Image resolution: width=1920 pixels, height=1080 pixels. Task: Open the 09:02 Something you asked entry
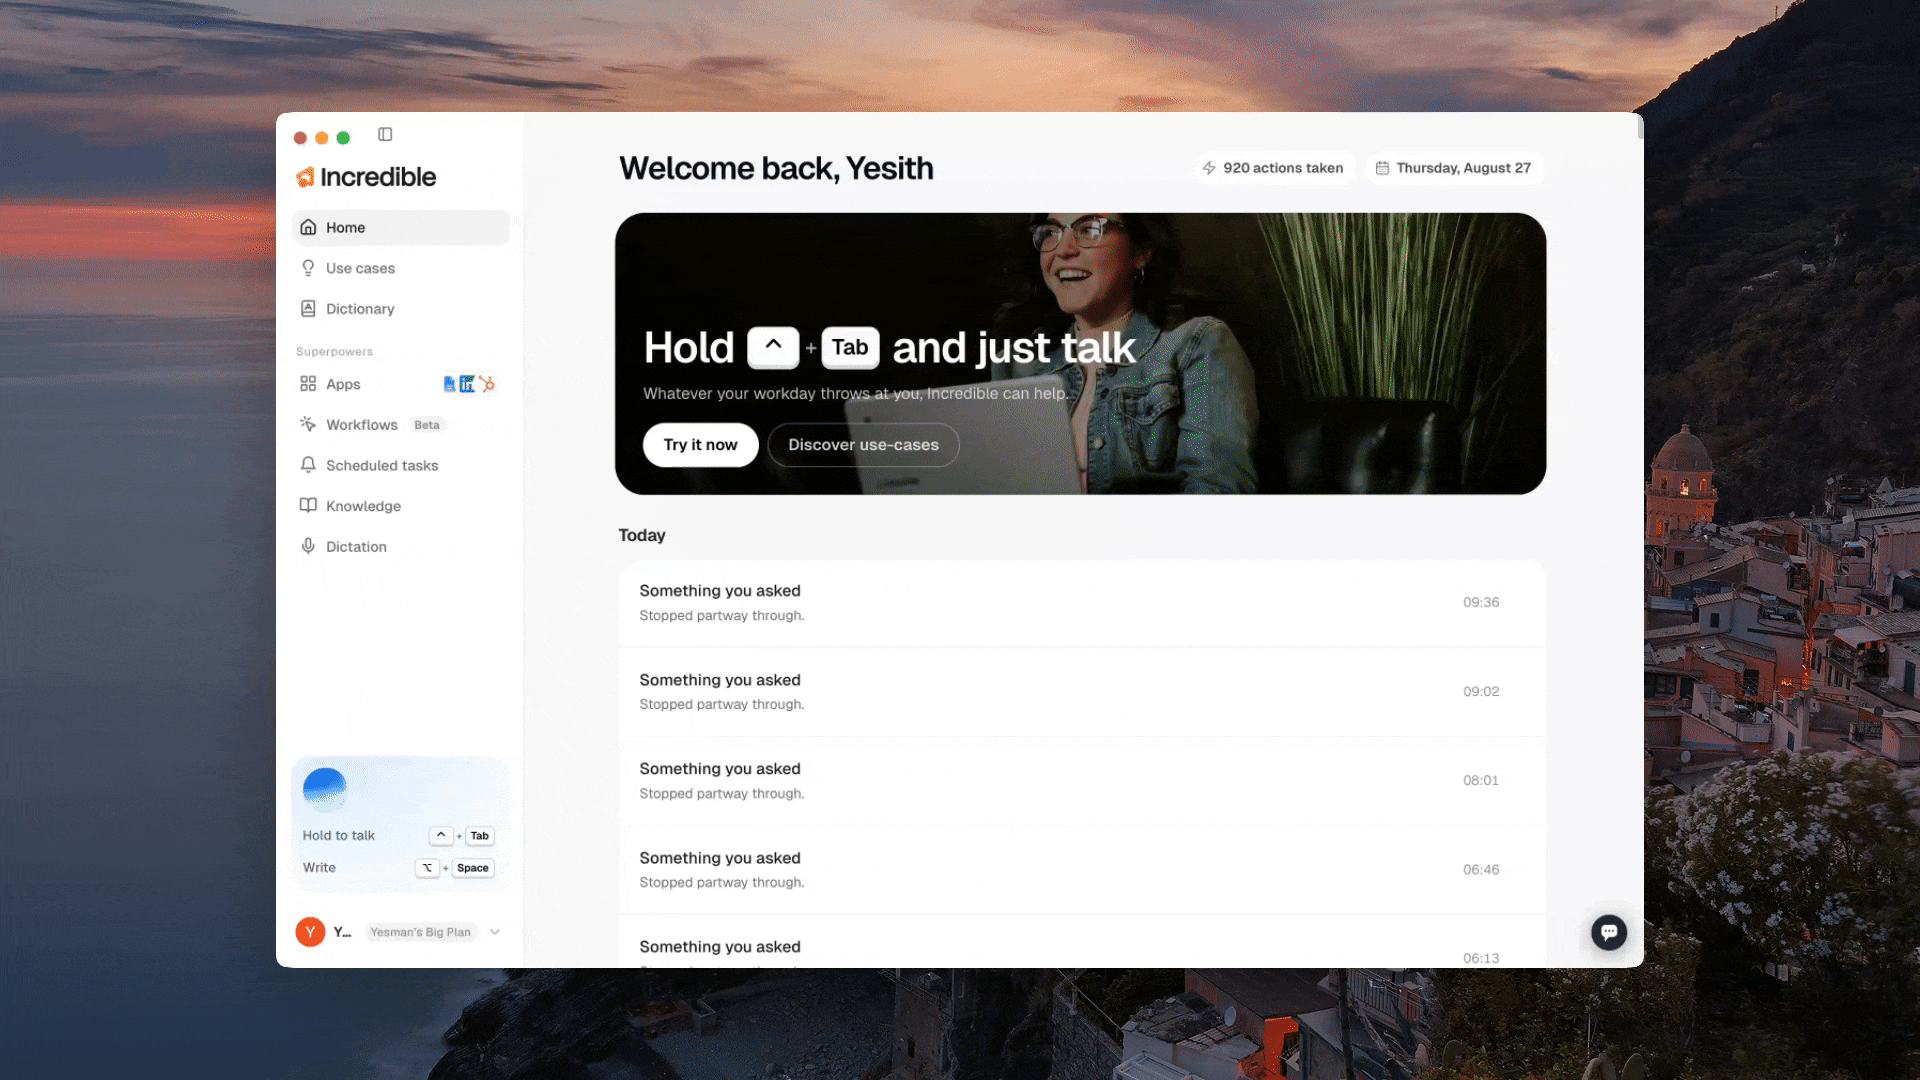1081,692
